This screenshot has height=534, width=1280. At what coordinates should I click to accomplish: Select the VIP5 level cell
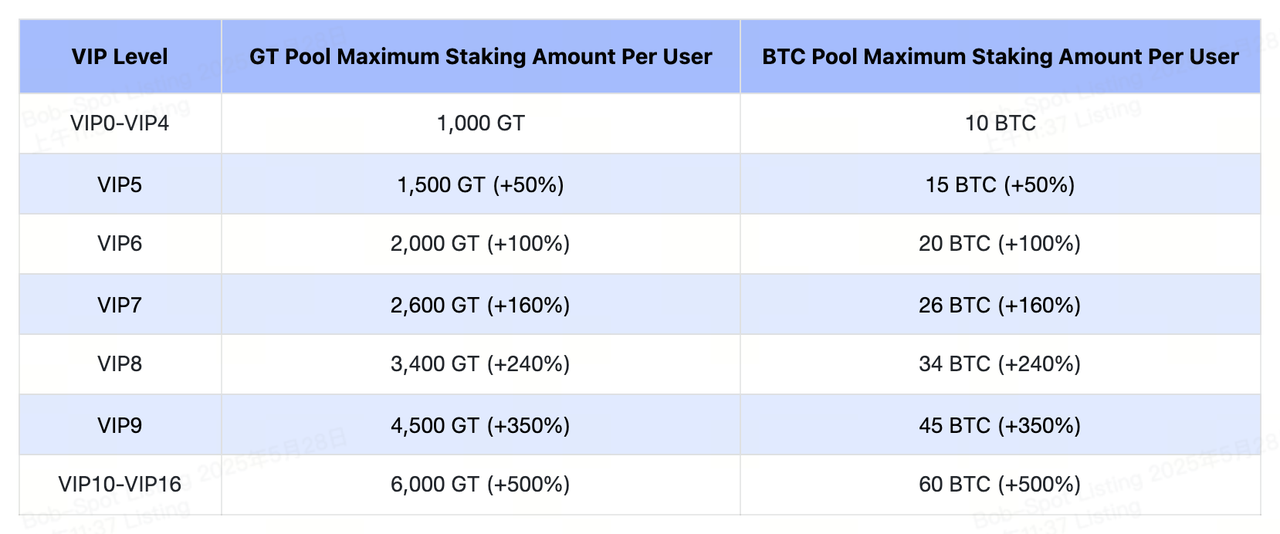tap(120, 184)
